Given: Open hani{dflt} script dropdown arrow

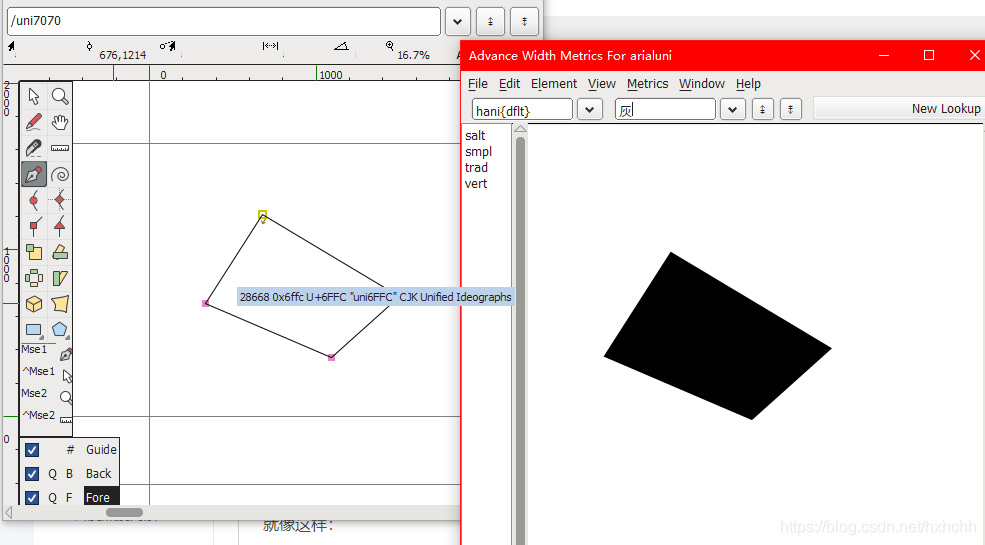Looking at the screenshot, I should (x=590, y=110).
